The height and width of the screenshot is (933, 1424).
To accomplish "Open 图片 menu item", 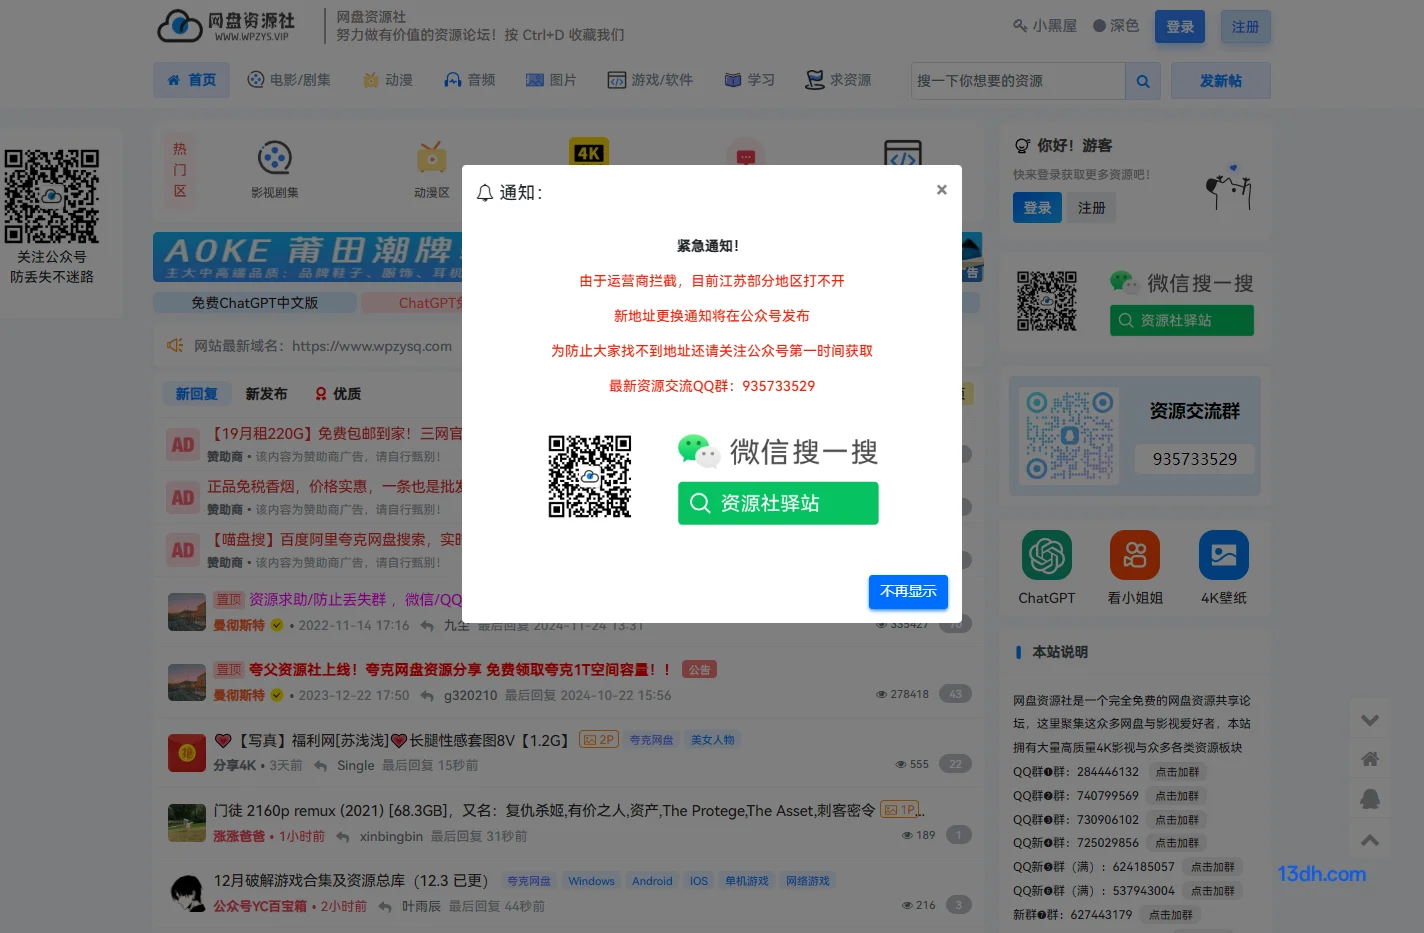I will click(551, 80).
